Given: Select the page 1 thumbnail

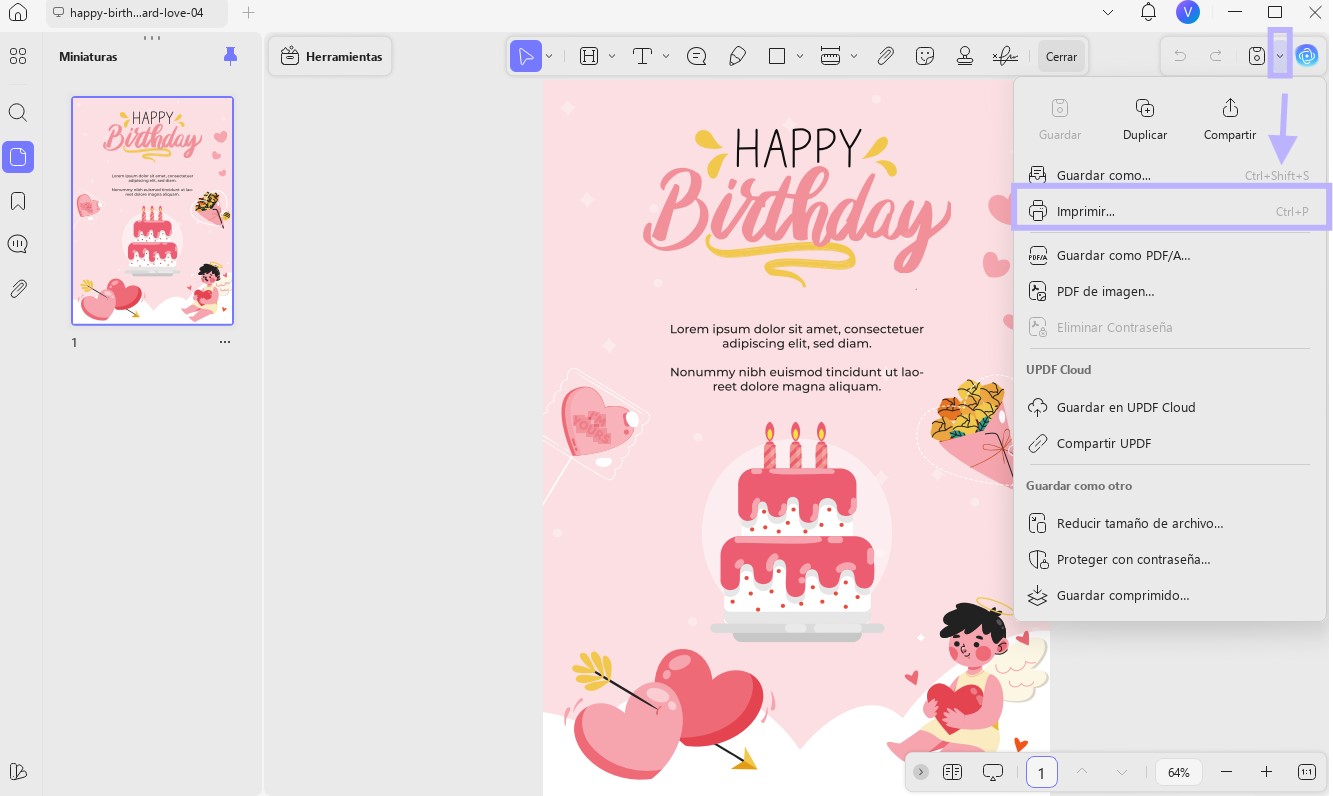Looking at the screenshot, I should (x=152, y=211).
